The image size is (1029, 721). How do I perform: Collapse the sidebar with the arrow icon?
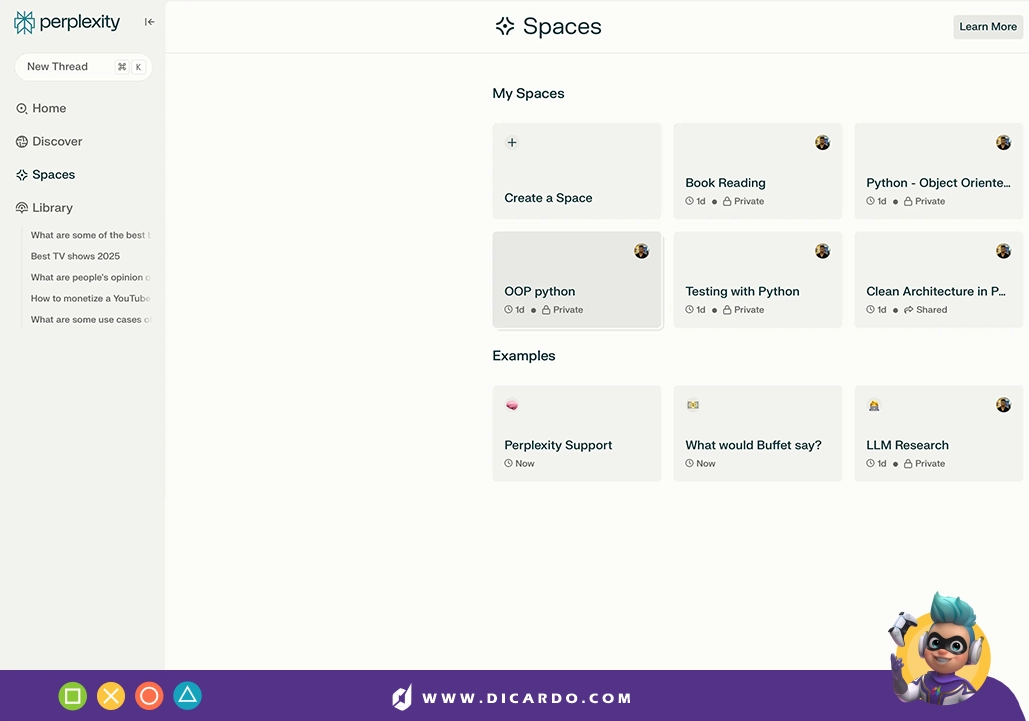click(150, 22)
